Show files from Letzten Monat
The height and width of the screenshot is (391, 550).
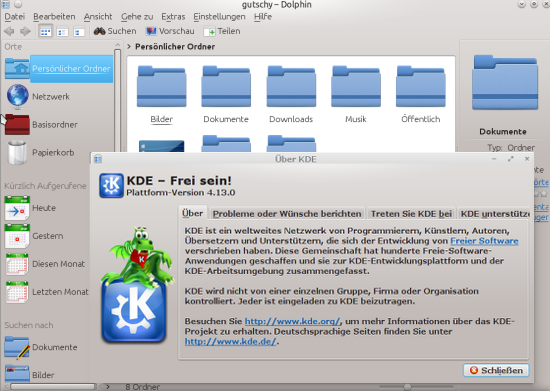pyautogui.click(x=46, y=292)
